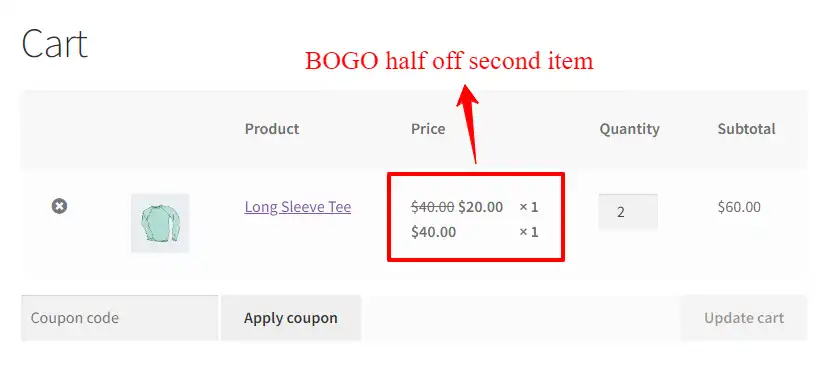Click the red BOGO half off annotation text
The width and height of the screenshot is (825, 372).
coord(449,61)
